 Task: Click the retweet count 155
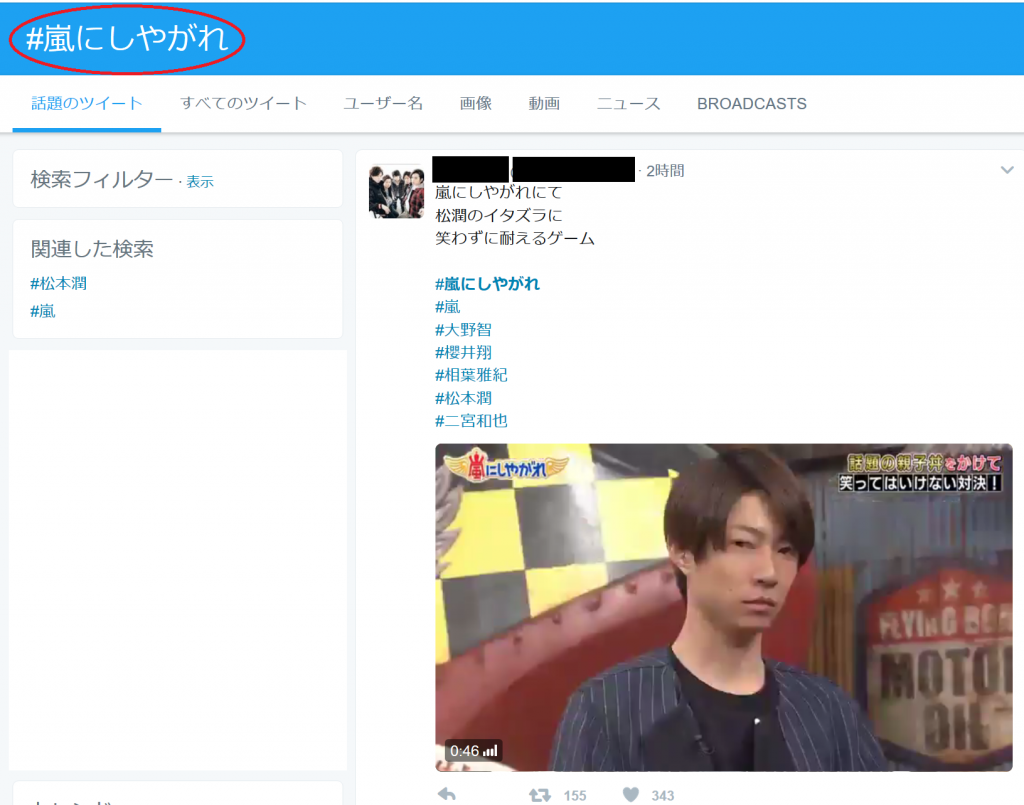575,795
